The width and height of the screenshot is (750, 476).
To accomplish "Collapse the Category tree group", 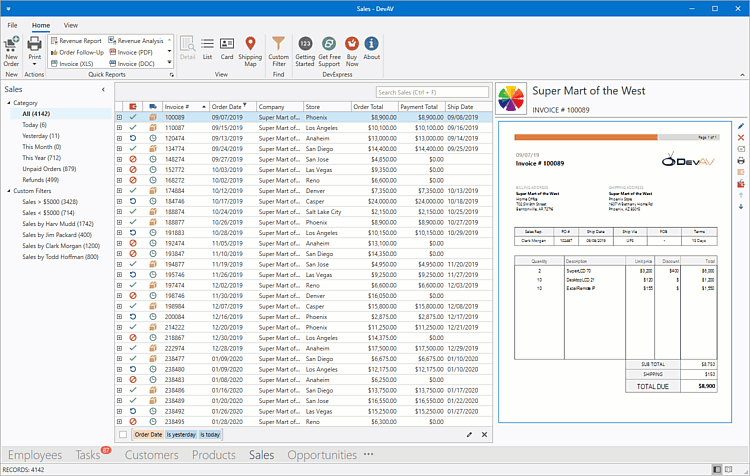I will [7, 103].
